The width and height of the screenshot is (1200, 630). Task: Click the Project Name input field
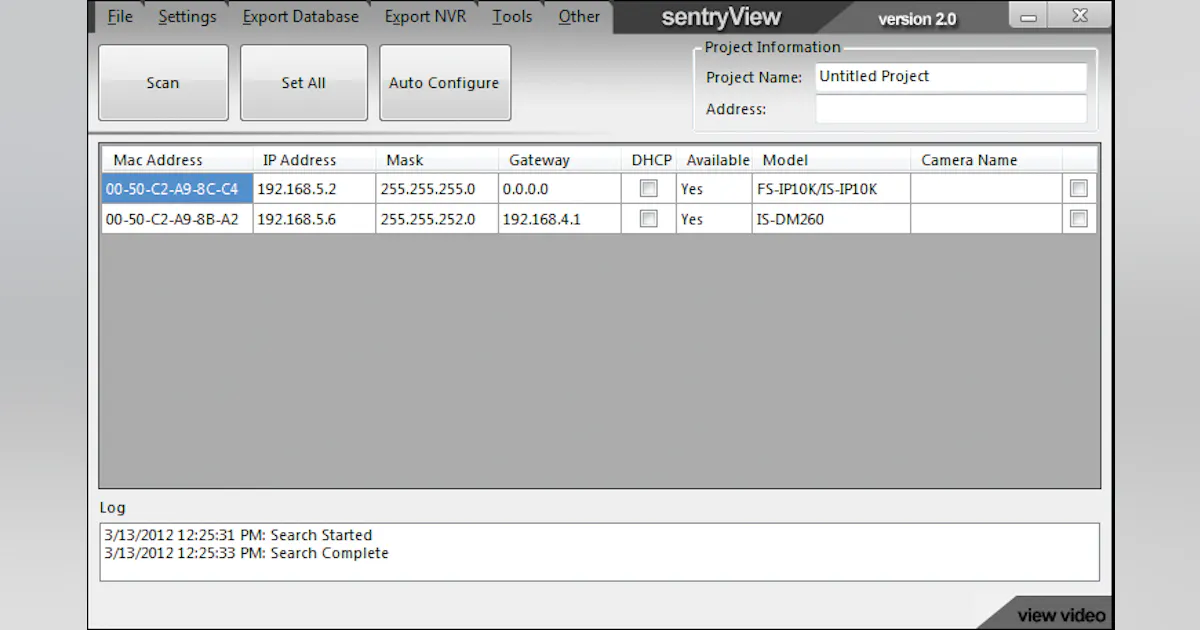pos(951,77)
